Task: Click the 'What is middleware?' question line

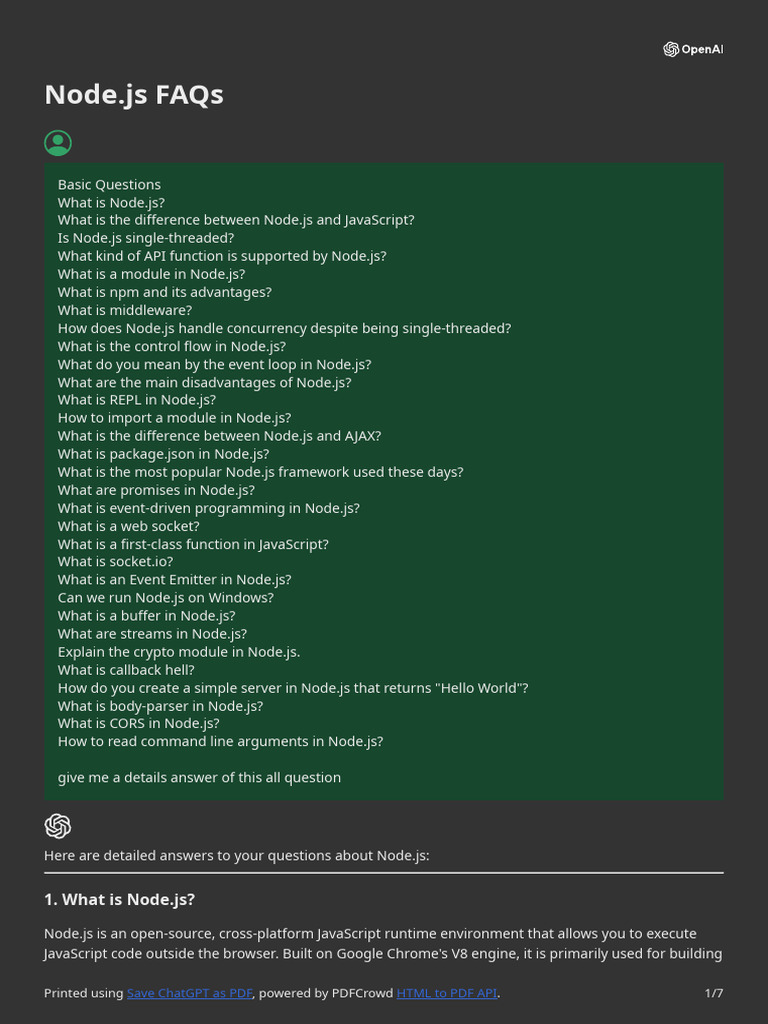Action: click(125, 310)
